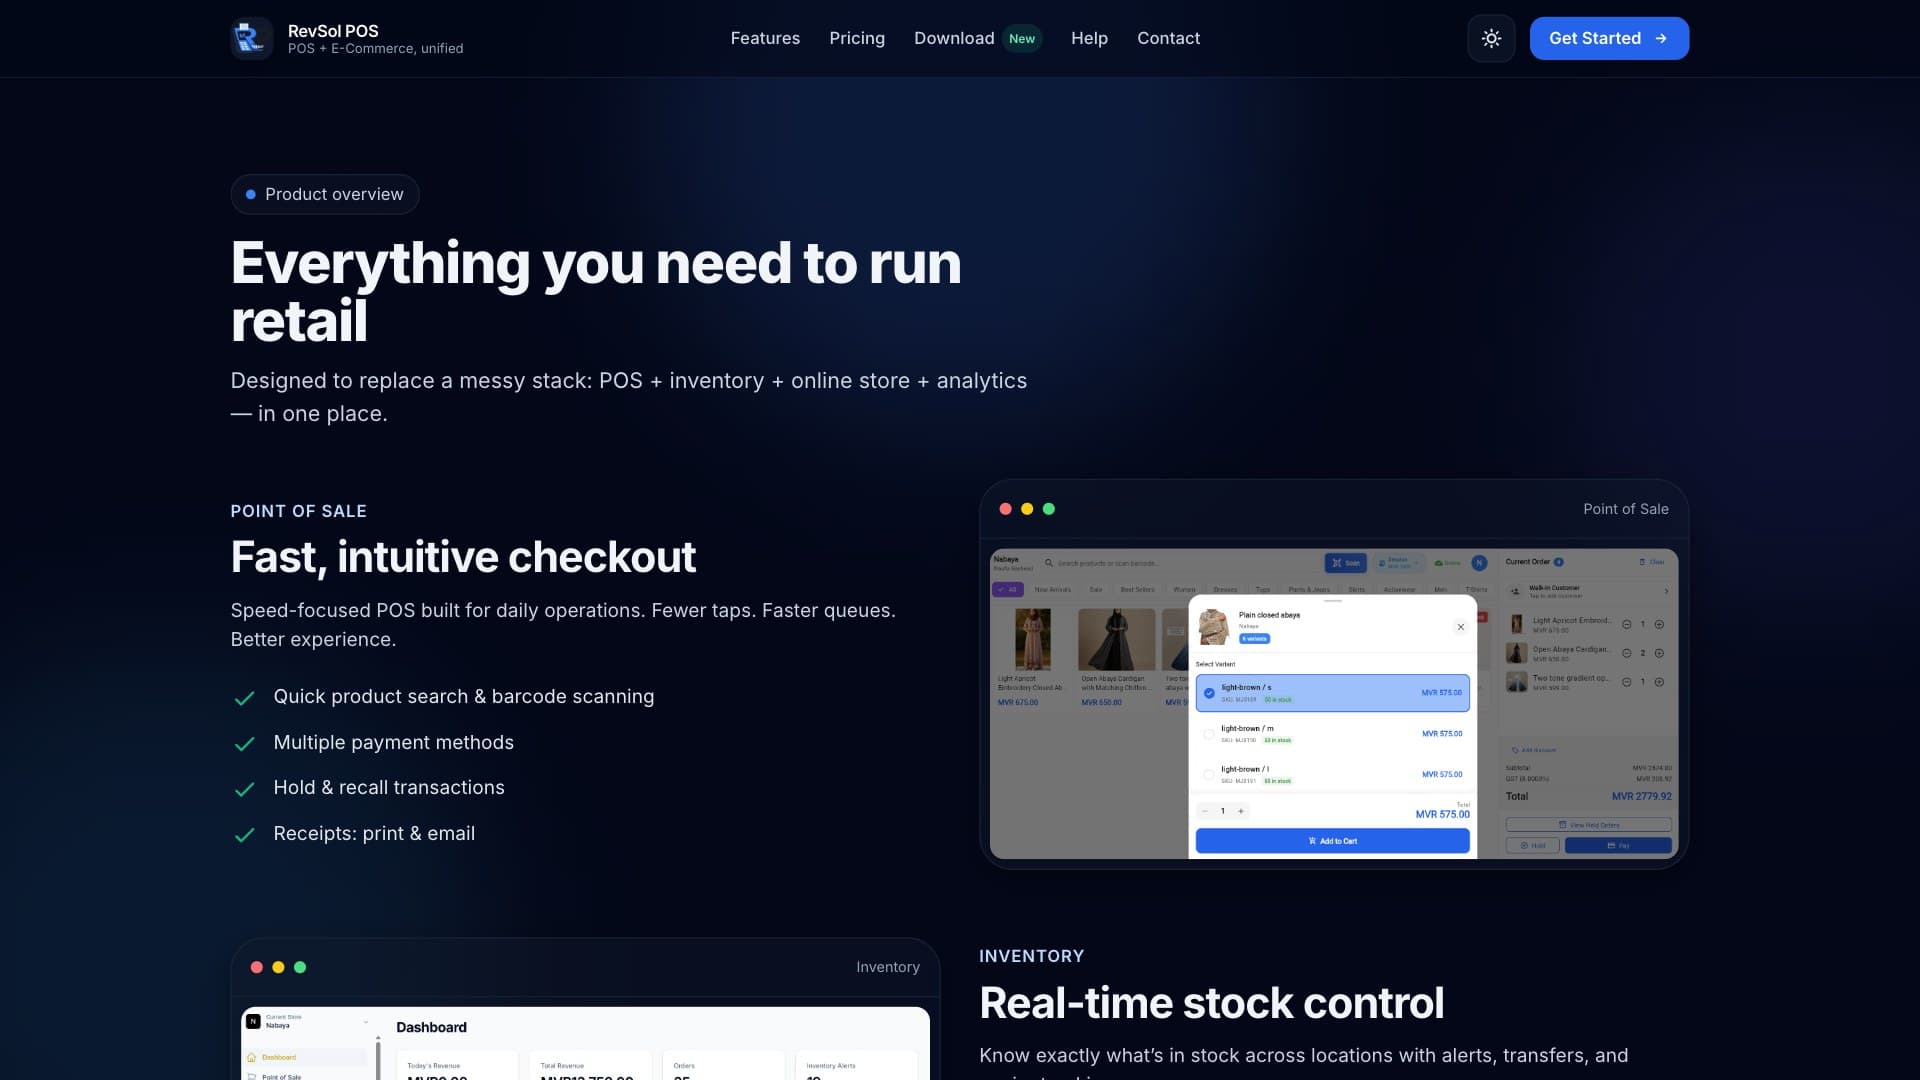Click the Open Abaya Cardigan product thumbnail
The height and width of the screenshot is (1080, 1920).
(1116, 639)
